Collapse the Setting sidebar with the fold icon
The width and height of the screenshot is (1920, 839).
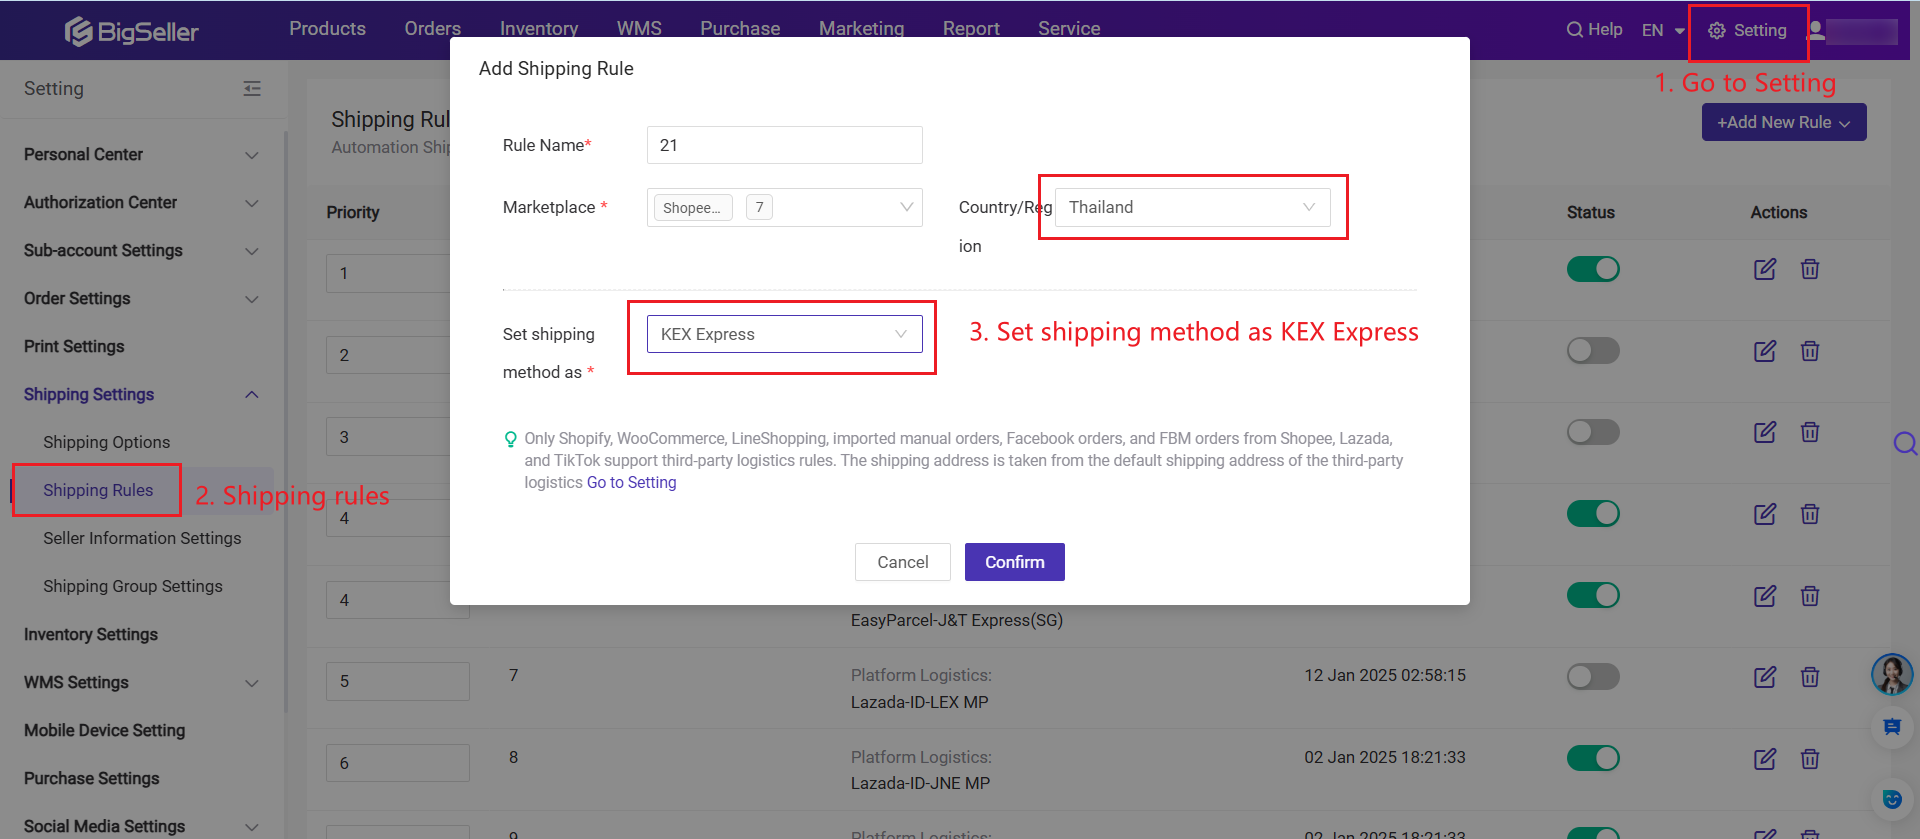pos(252,89)
